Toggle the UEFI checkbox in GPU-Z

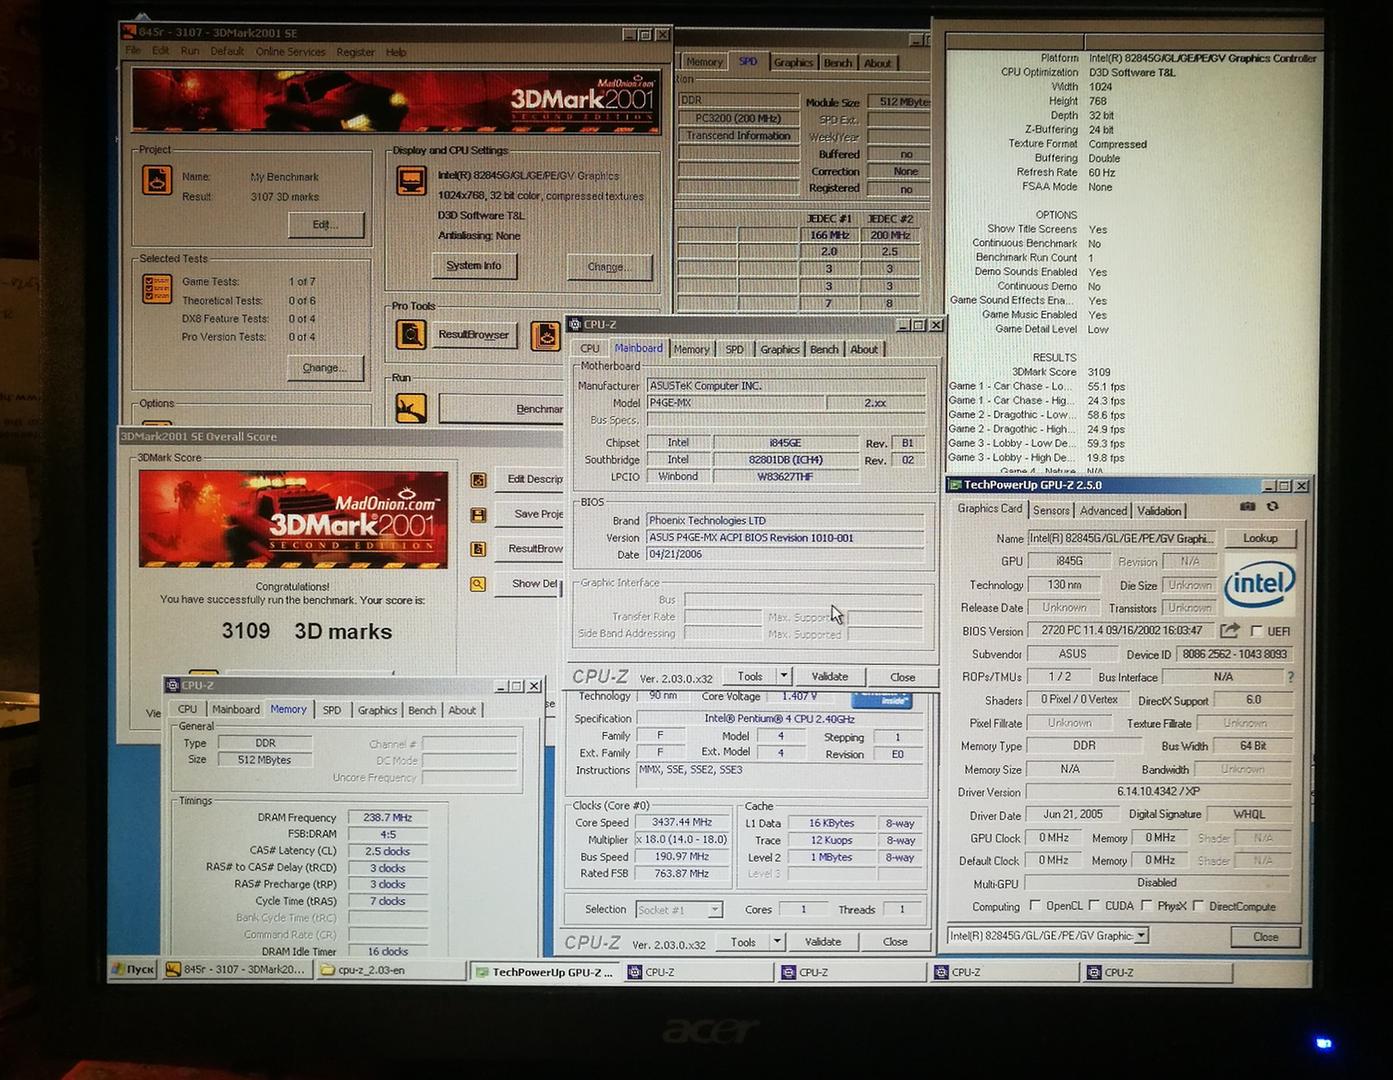pyautogui.click(x=1256, y=631)
